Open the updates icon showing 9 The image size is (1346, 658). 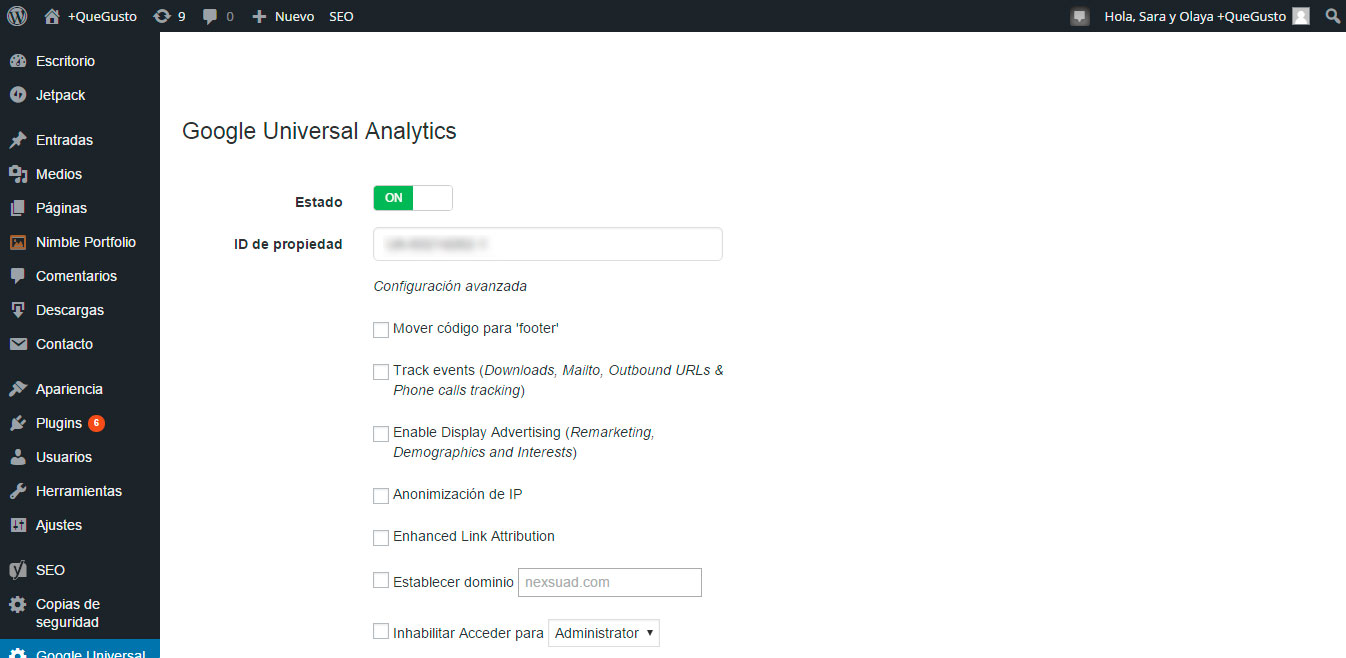161,16
